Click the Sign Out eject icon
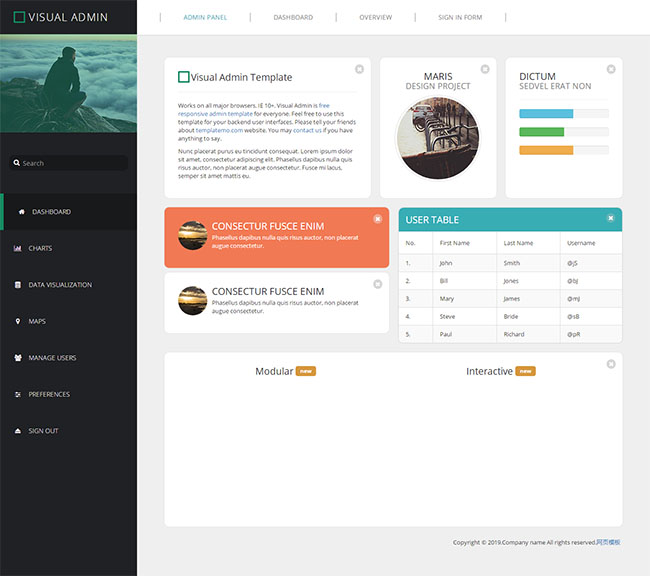 tap(18, 431)
